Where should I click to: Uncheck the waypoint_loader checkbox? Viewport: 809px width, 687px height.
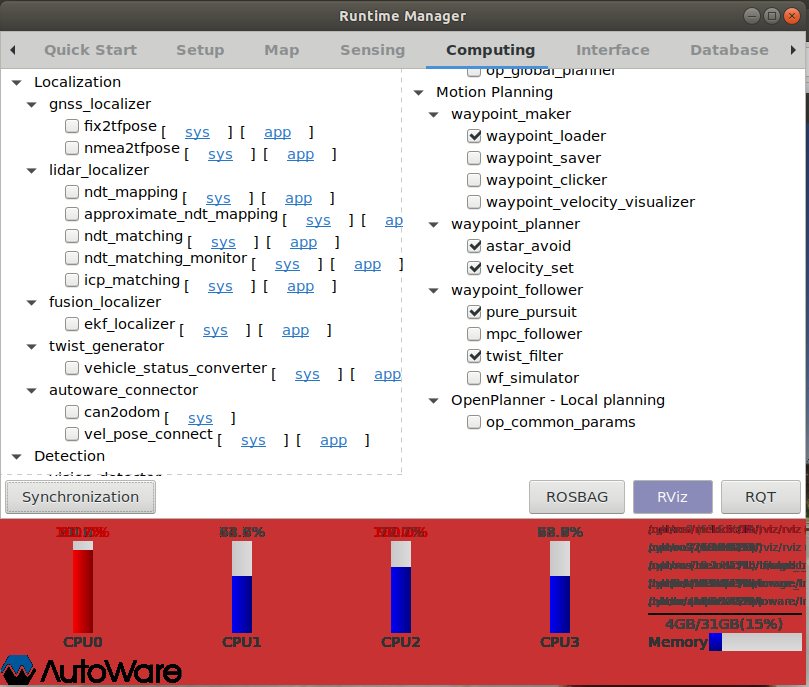point(473,136)
